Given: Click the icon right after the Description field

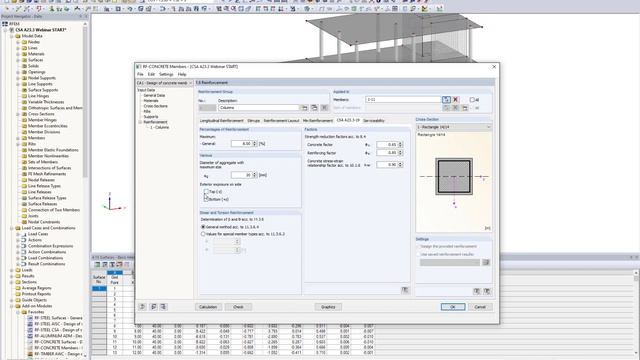Looking at the screenshot, I should tap(305, 108).
